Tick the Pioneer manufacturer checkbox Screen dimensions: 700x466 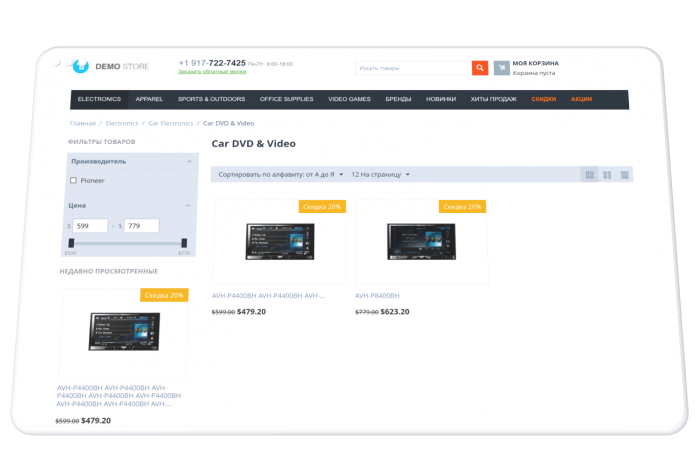pyautogui.click(x=74, y=180)
